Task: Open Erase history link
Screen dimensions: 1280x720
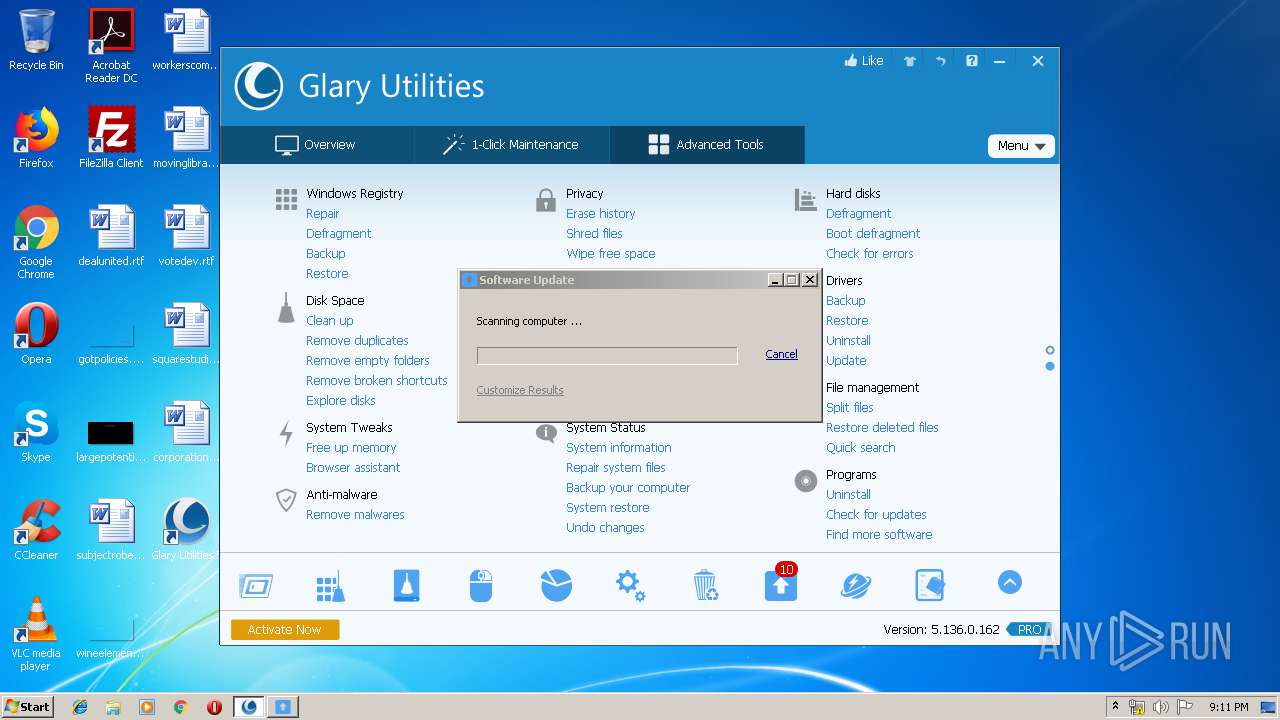Action: tap(600, 214)
